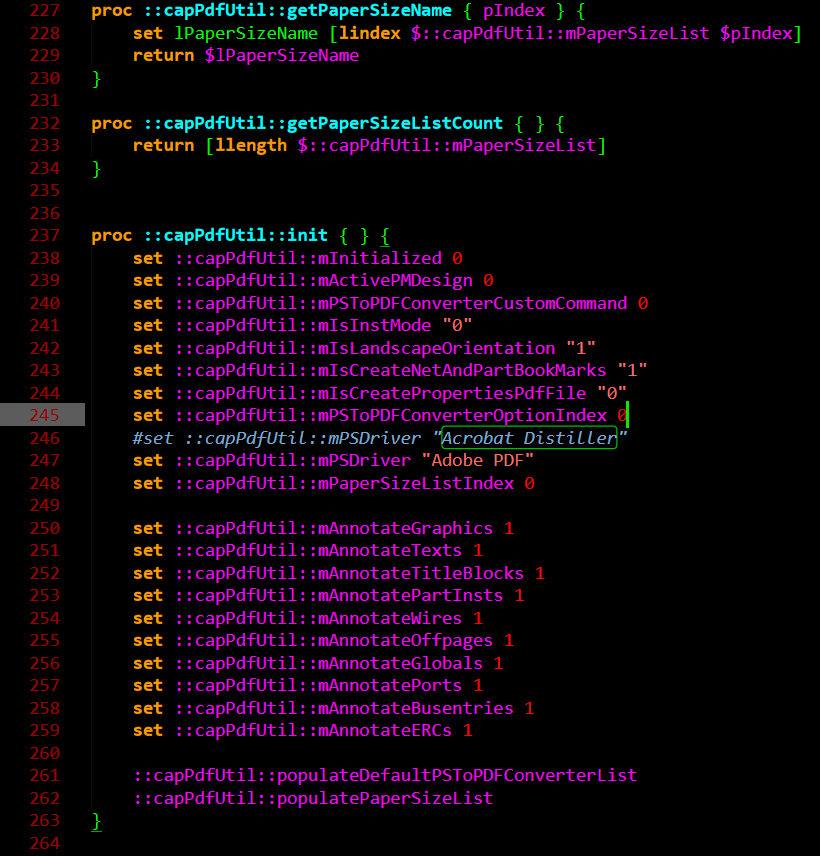Click the lindex command on line 228
The image size is (820, 856).
(370, 33)
